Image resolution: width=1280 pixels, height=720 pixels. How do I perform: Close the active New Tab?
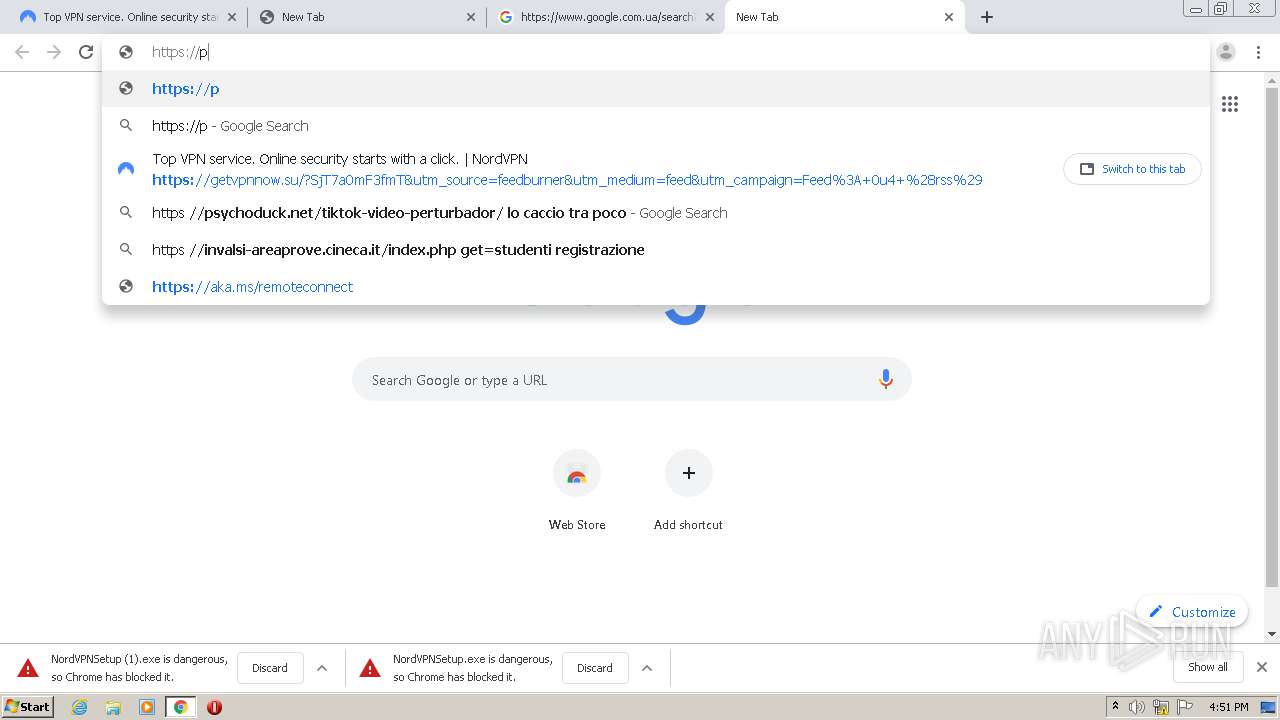pyautogui.click(x=949, y=17)
